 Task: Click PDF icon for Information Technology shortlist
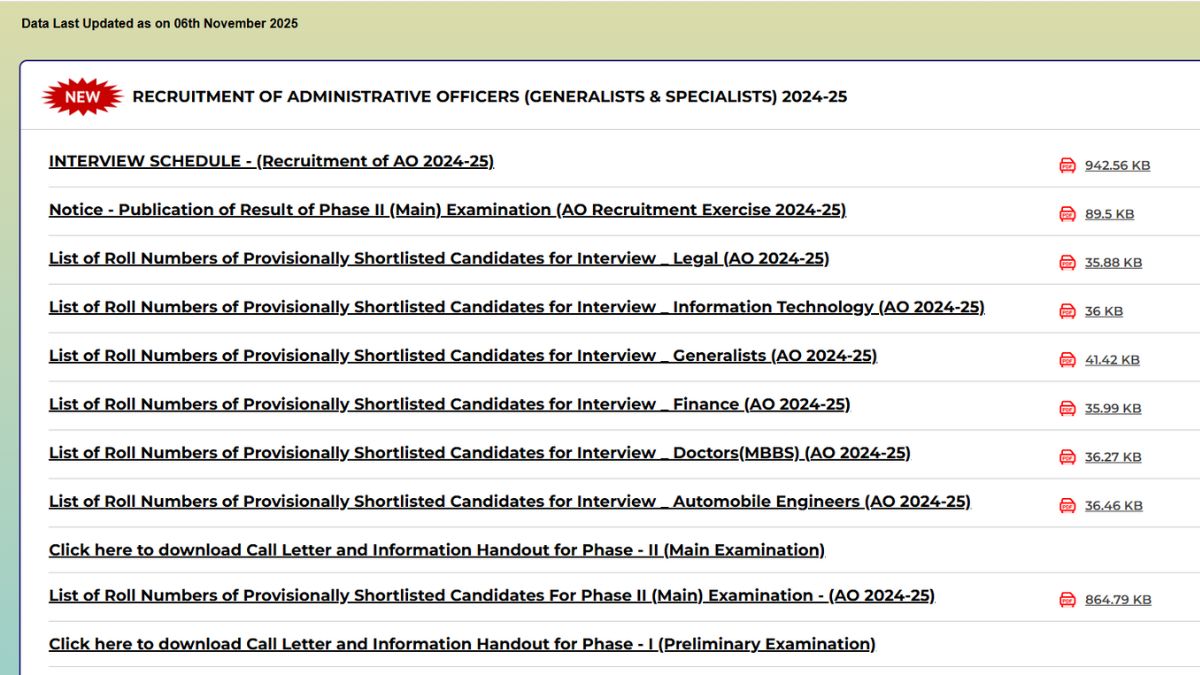(1067, 311)
